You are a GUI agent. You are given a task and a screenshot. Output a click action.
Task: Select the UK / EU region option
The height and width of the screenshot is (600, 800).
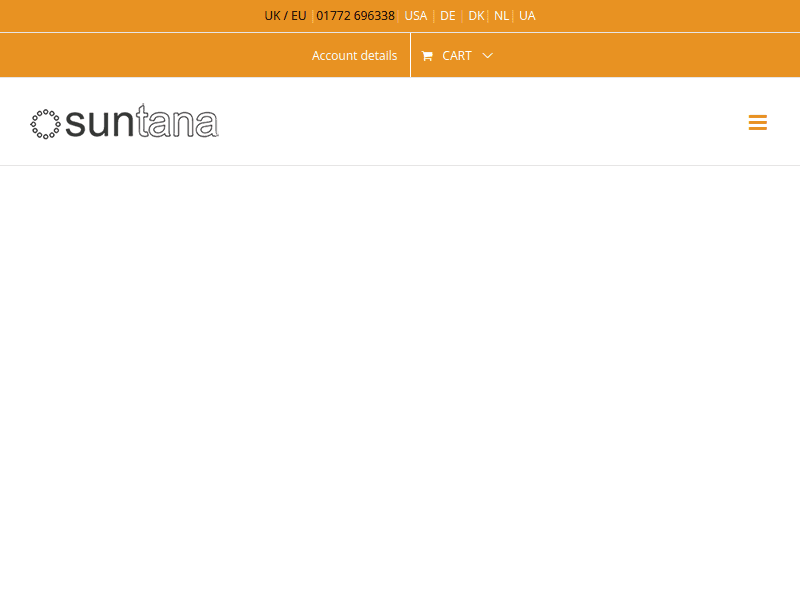click(285, 15)
